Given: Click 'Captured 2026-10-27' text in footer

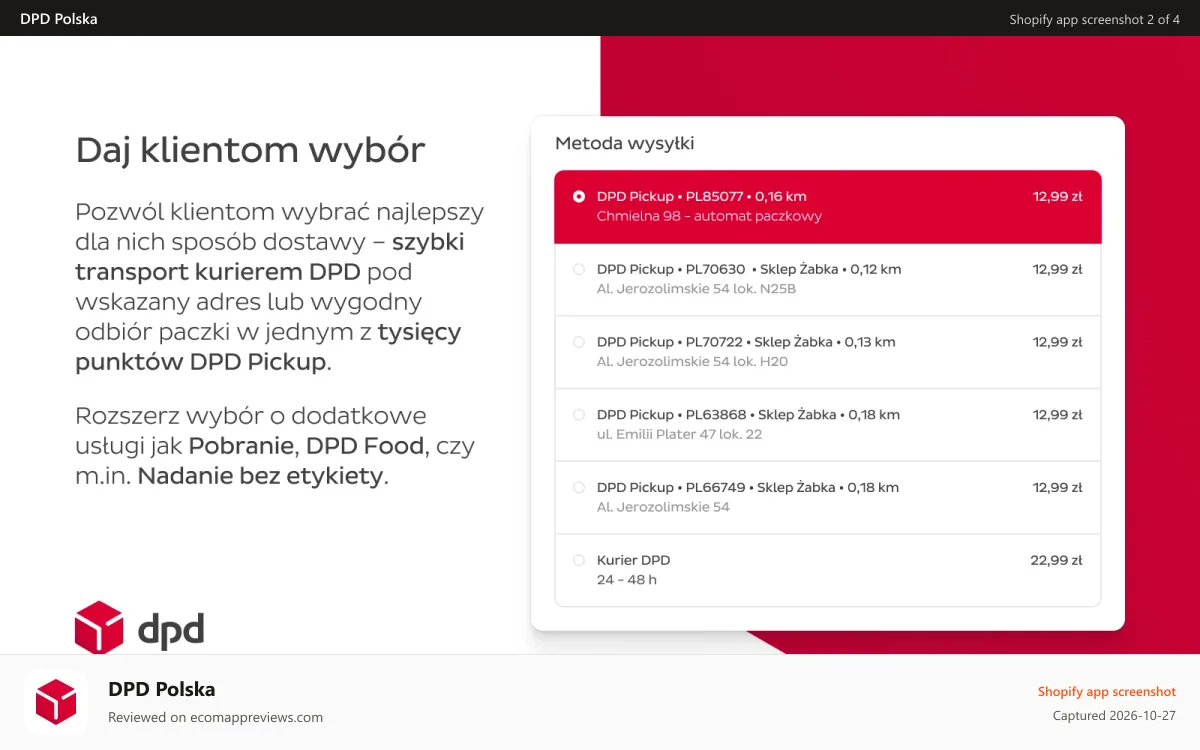Looking at the screenshot, I should [1114, 716].
